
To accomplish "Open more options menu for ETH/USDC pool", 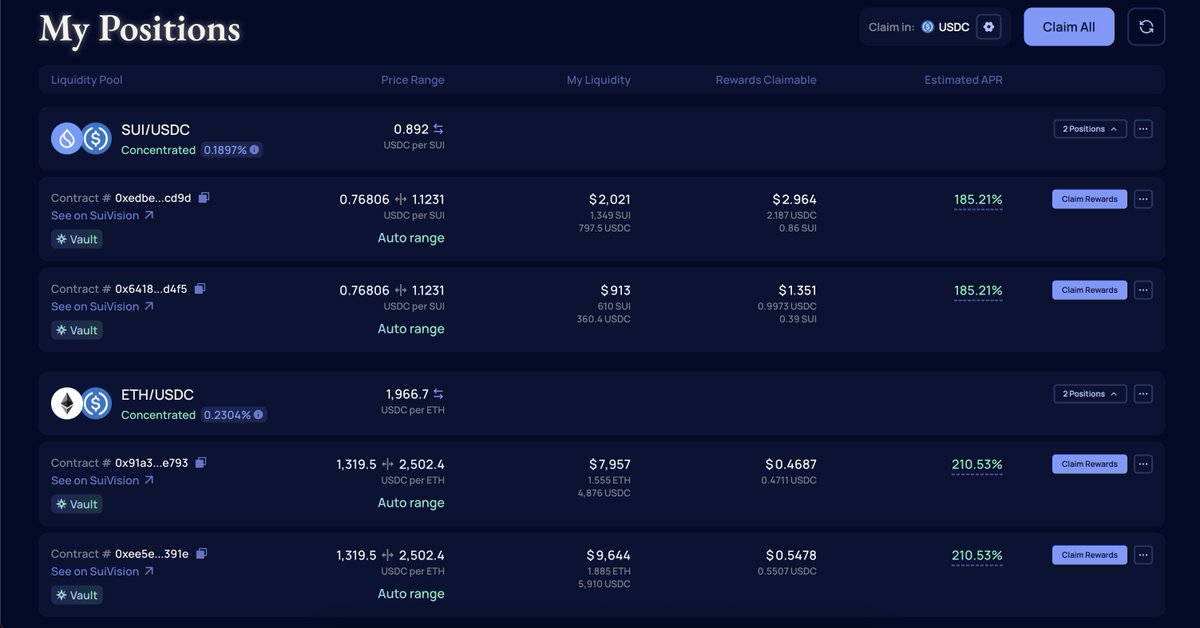I will pyautogui.click(x=1144, y=394).
